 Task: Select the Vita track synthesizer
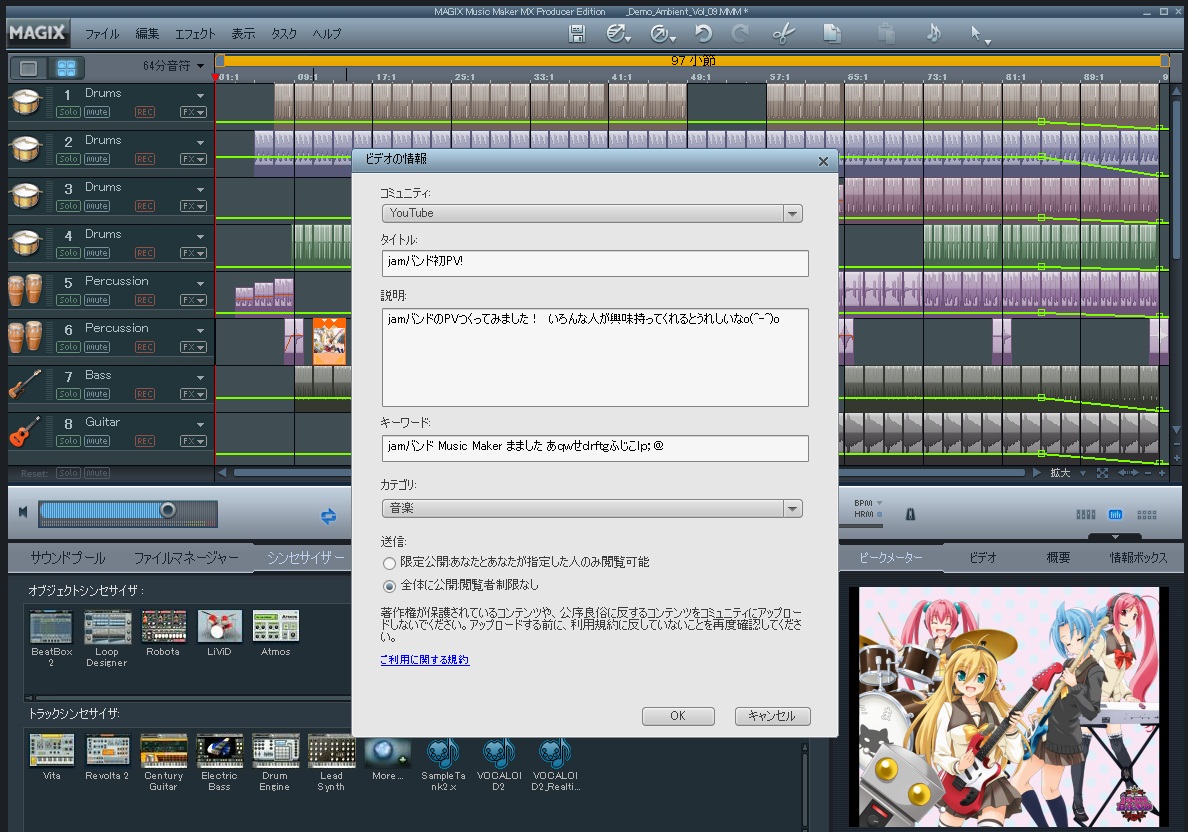coord(52,751)
